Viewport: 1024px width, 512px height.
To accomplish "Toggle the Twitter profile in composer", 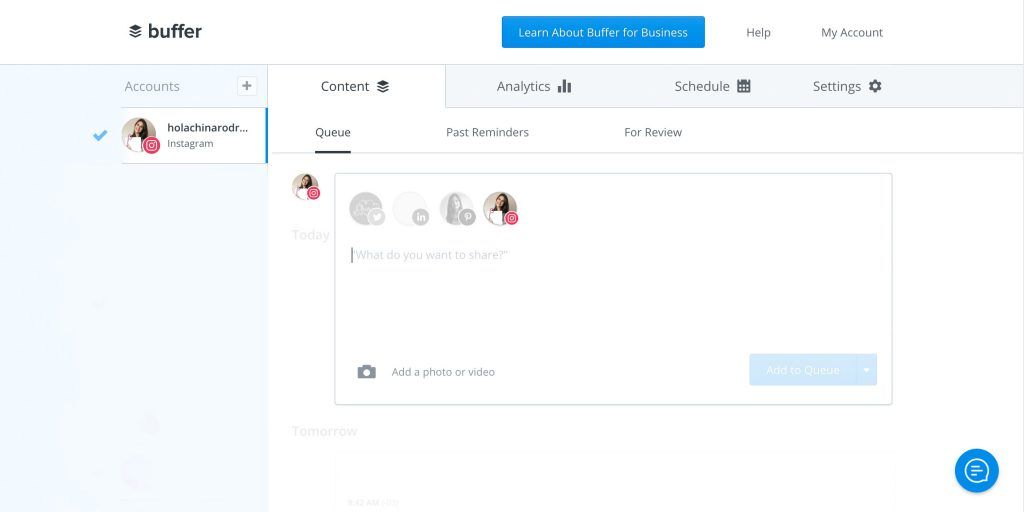I will point(367,209).
